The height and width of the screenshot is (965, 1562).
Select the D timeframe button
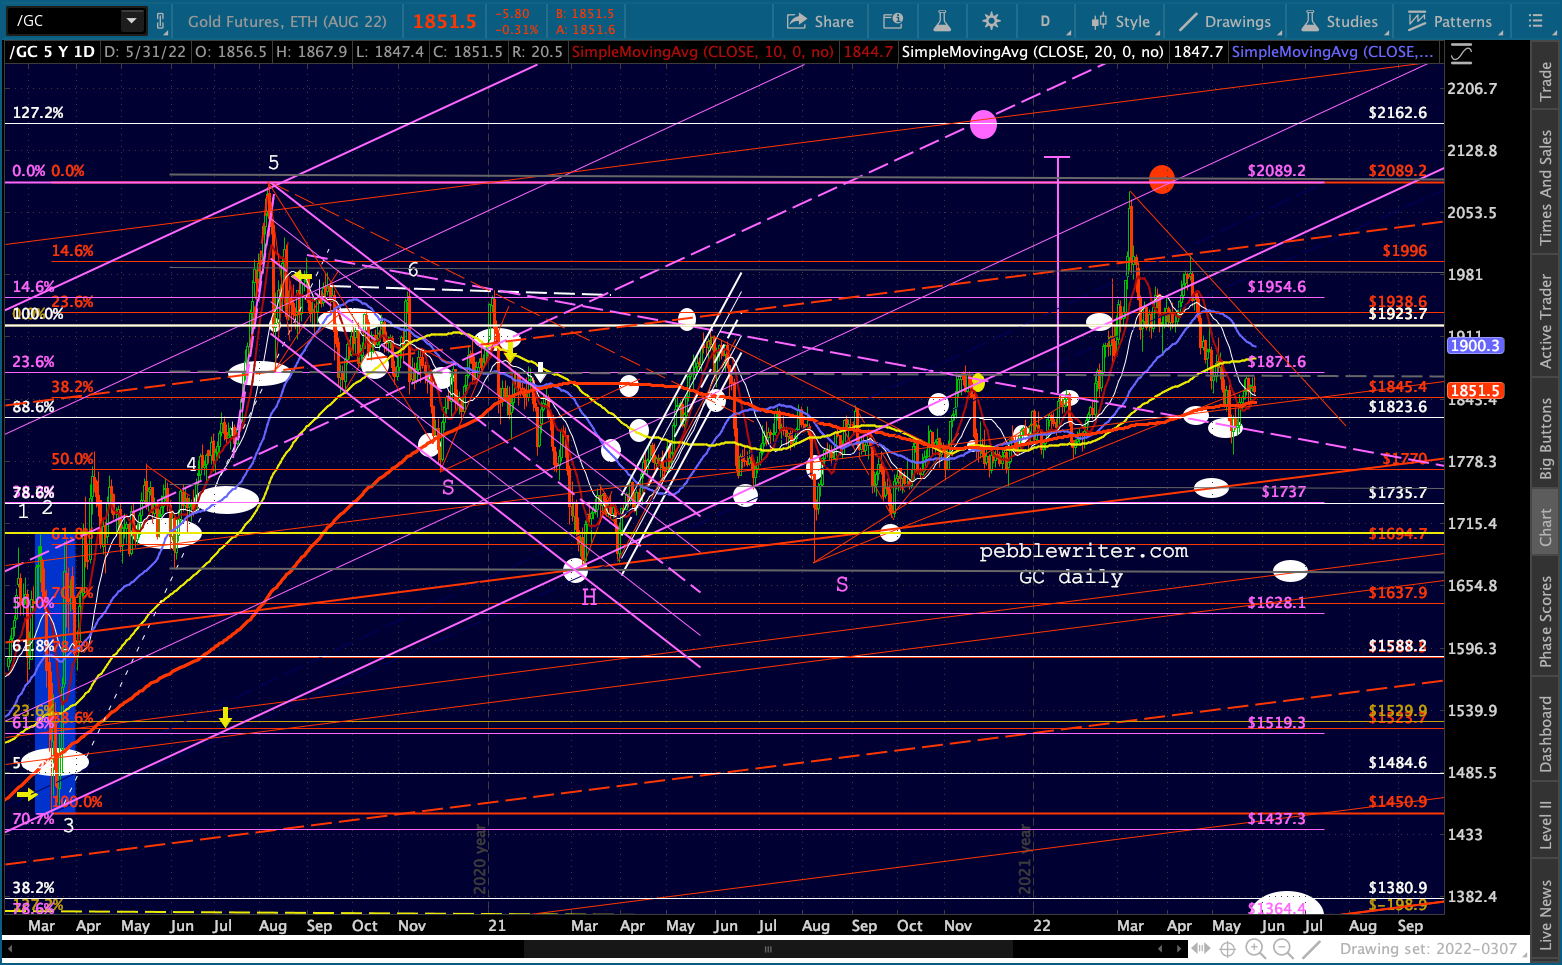(x=1045, y=21)
